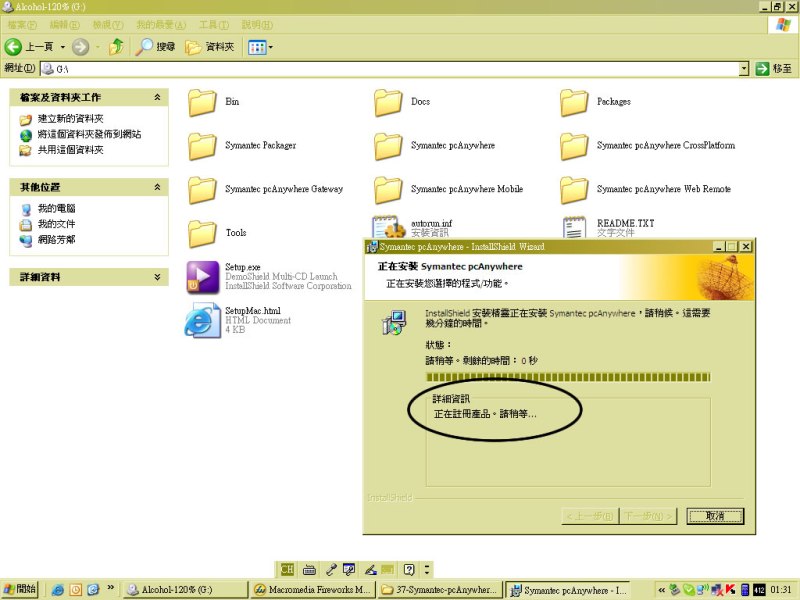
Task: Open the 檔案(F) menu
Action: [22, 24]
